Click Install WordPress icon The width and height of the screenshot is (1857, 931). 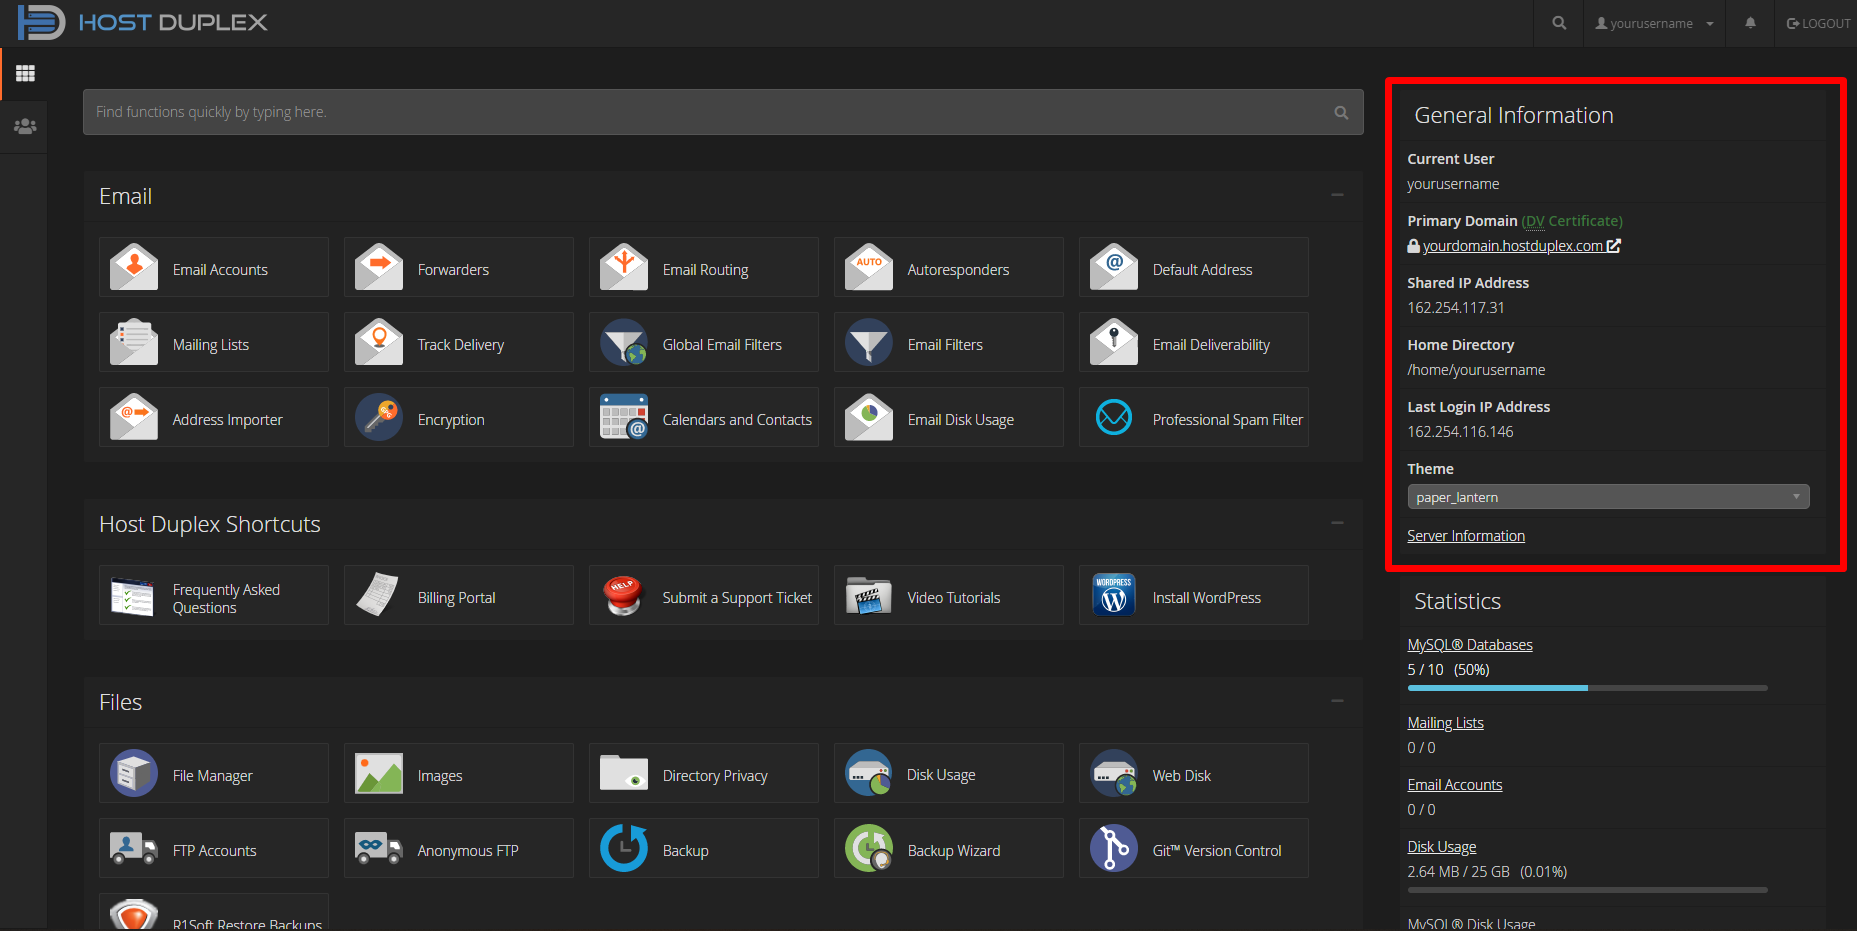pyautogui.click(x=1114, y=595)
